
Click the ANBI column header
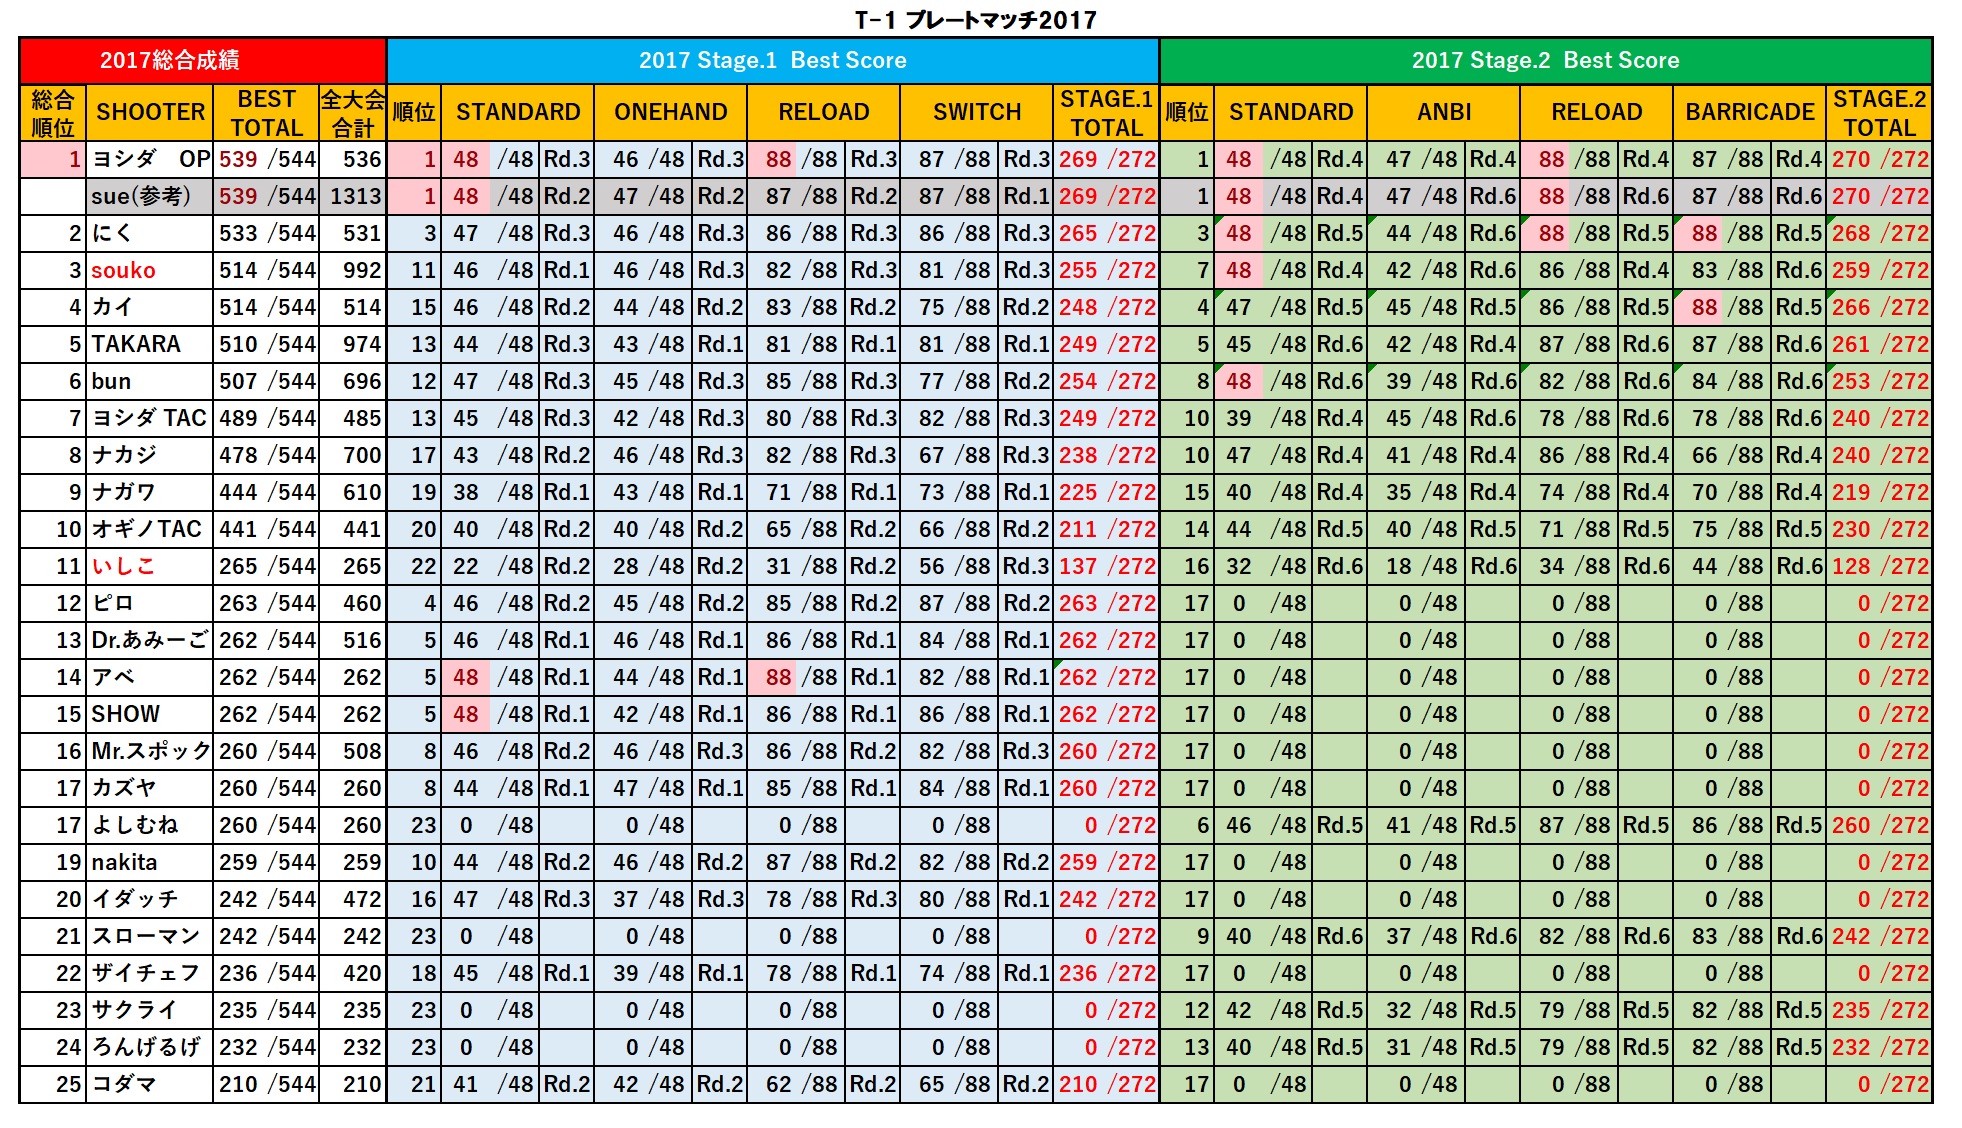click(1444, 112)
